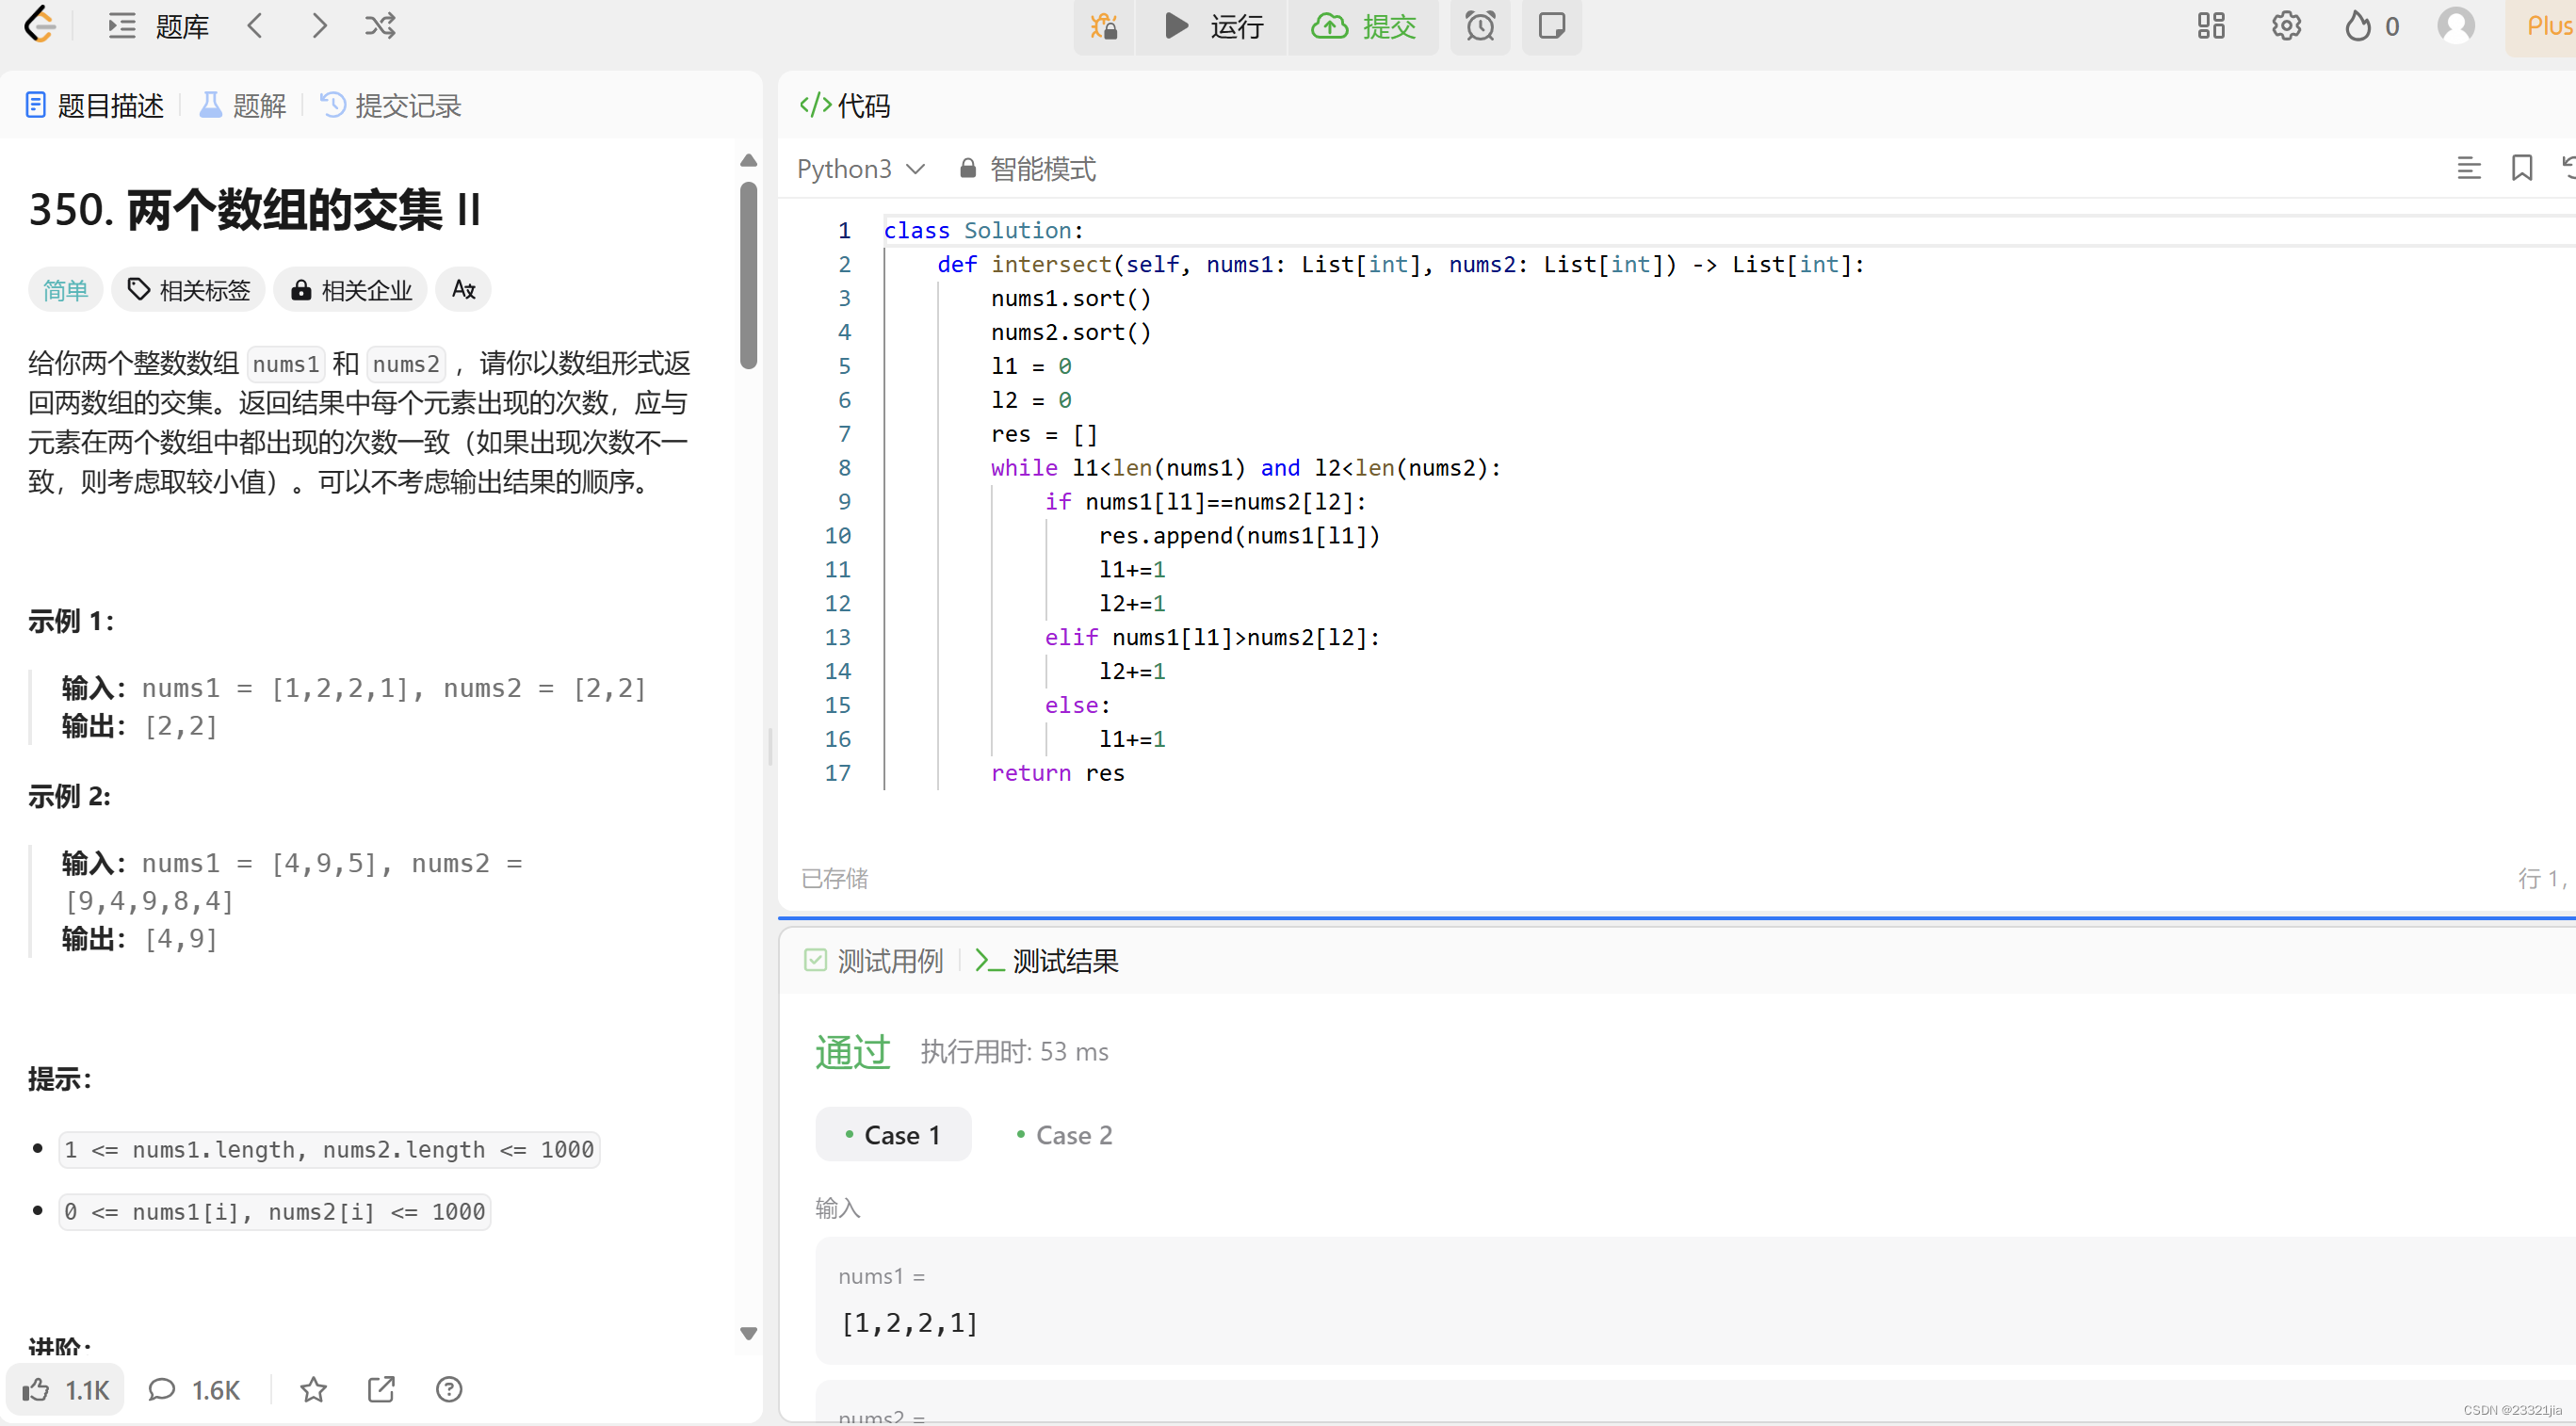
Task: Open the notes sticky icon
Action: (x=1551, y=26)
